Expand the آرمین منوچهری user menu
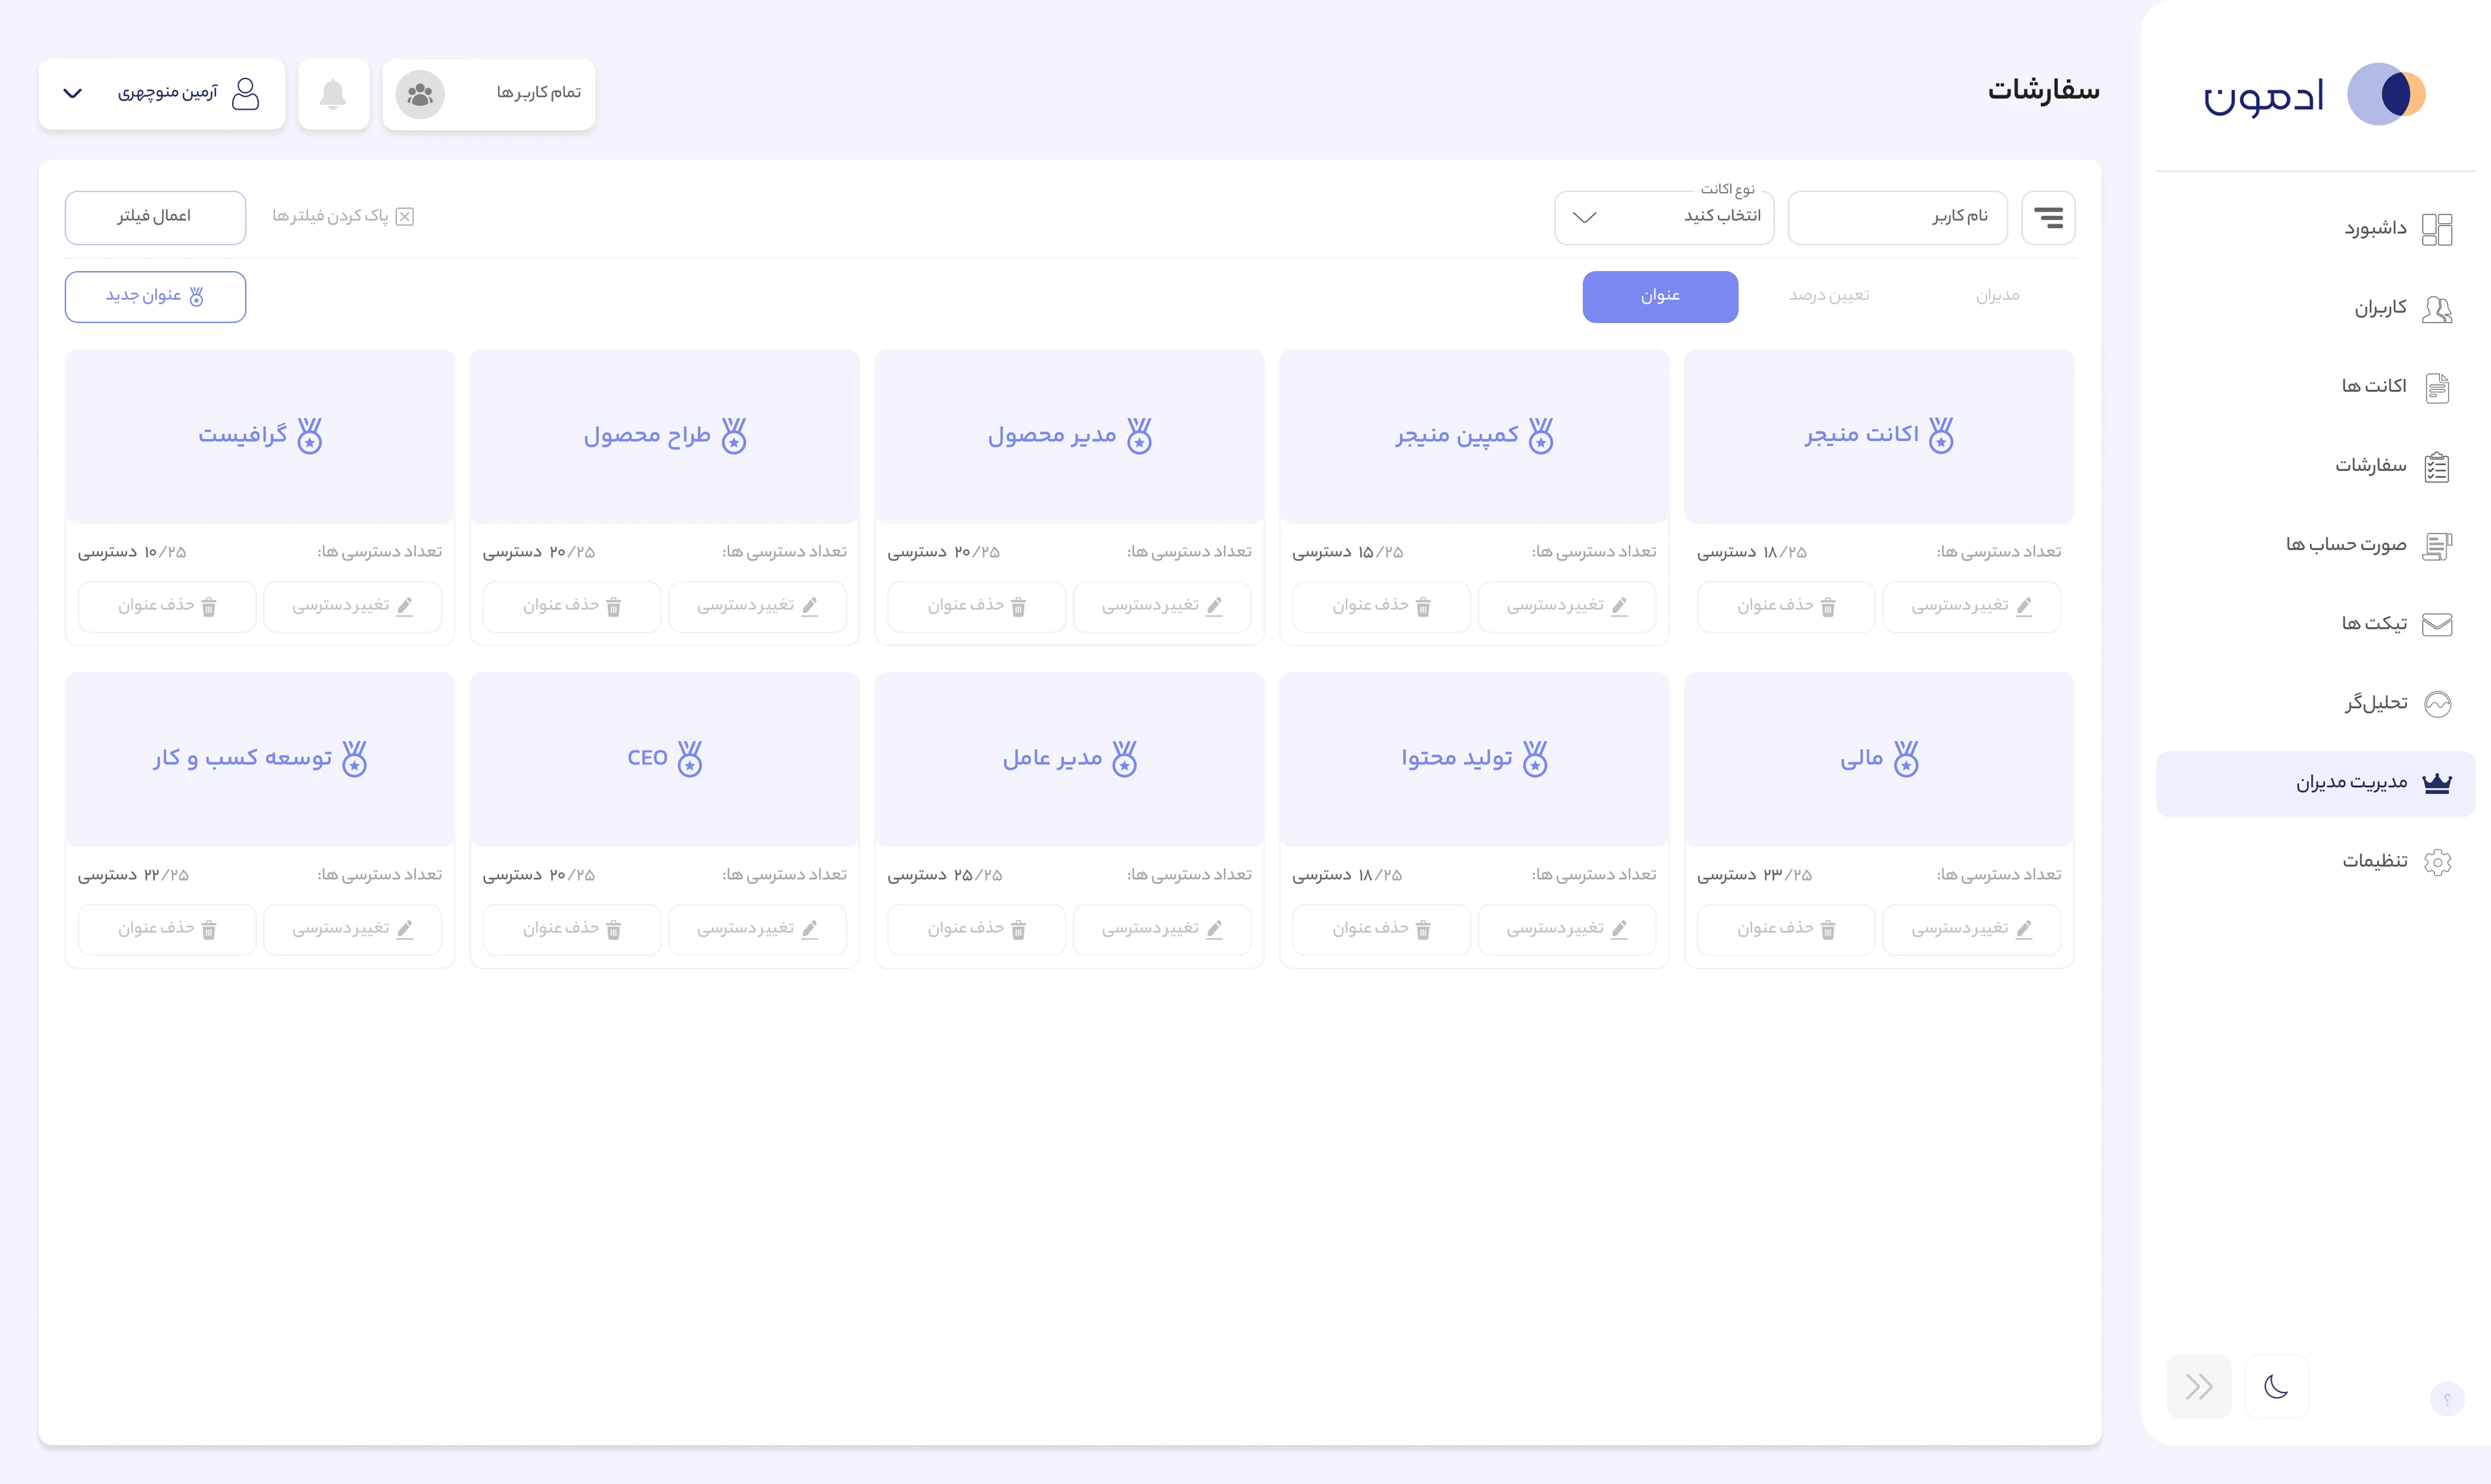The height and width of the screenshot is (1484, 2491). pos(162,94)
